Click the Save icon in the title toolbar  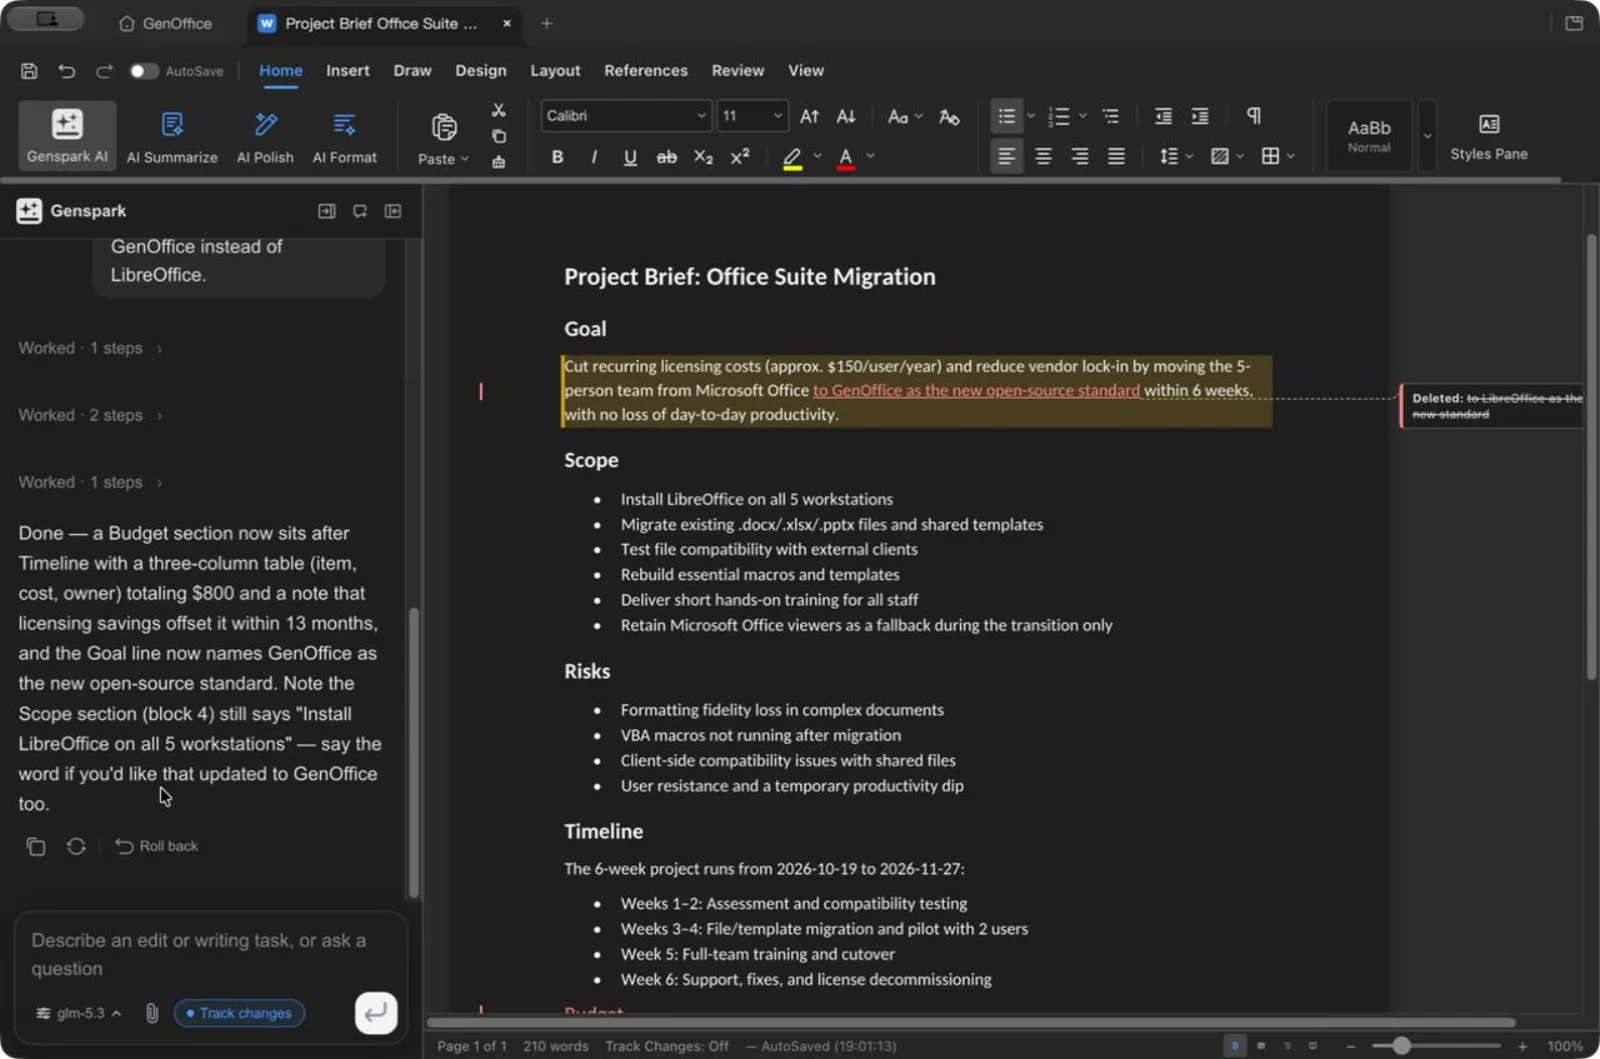coord(29,71)
